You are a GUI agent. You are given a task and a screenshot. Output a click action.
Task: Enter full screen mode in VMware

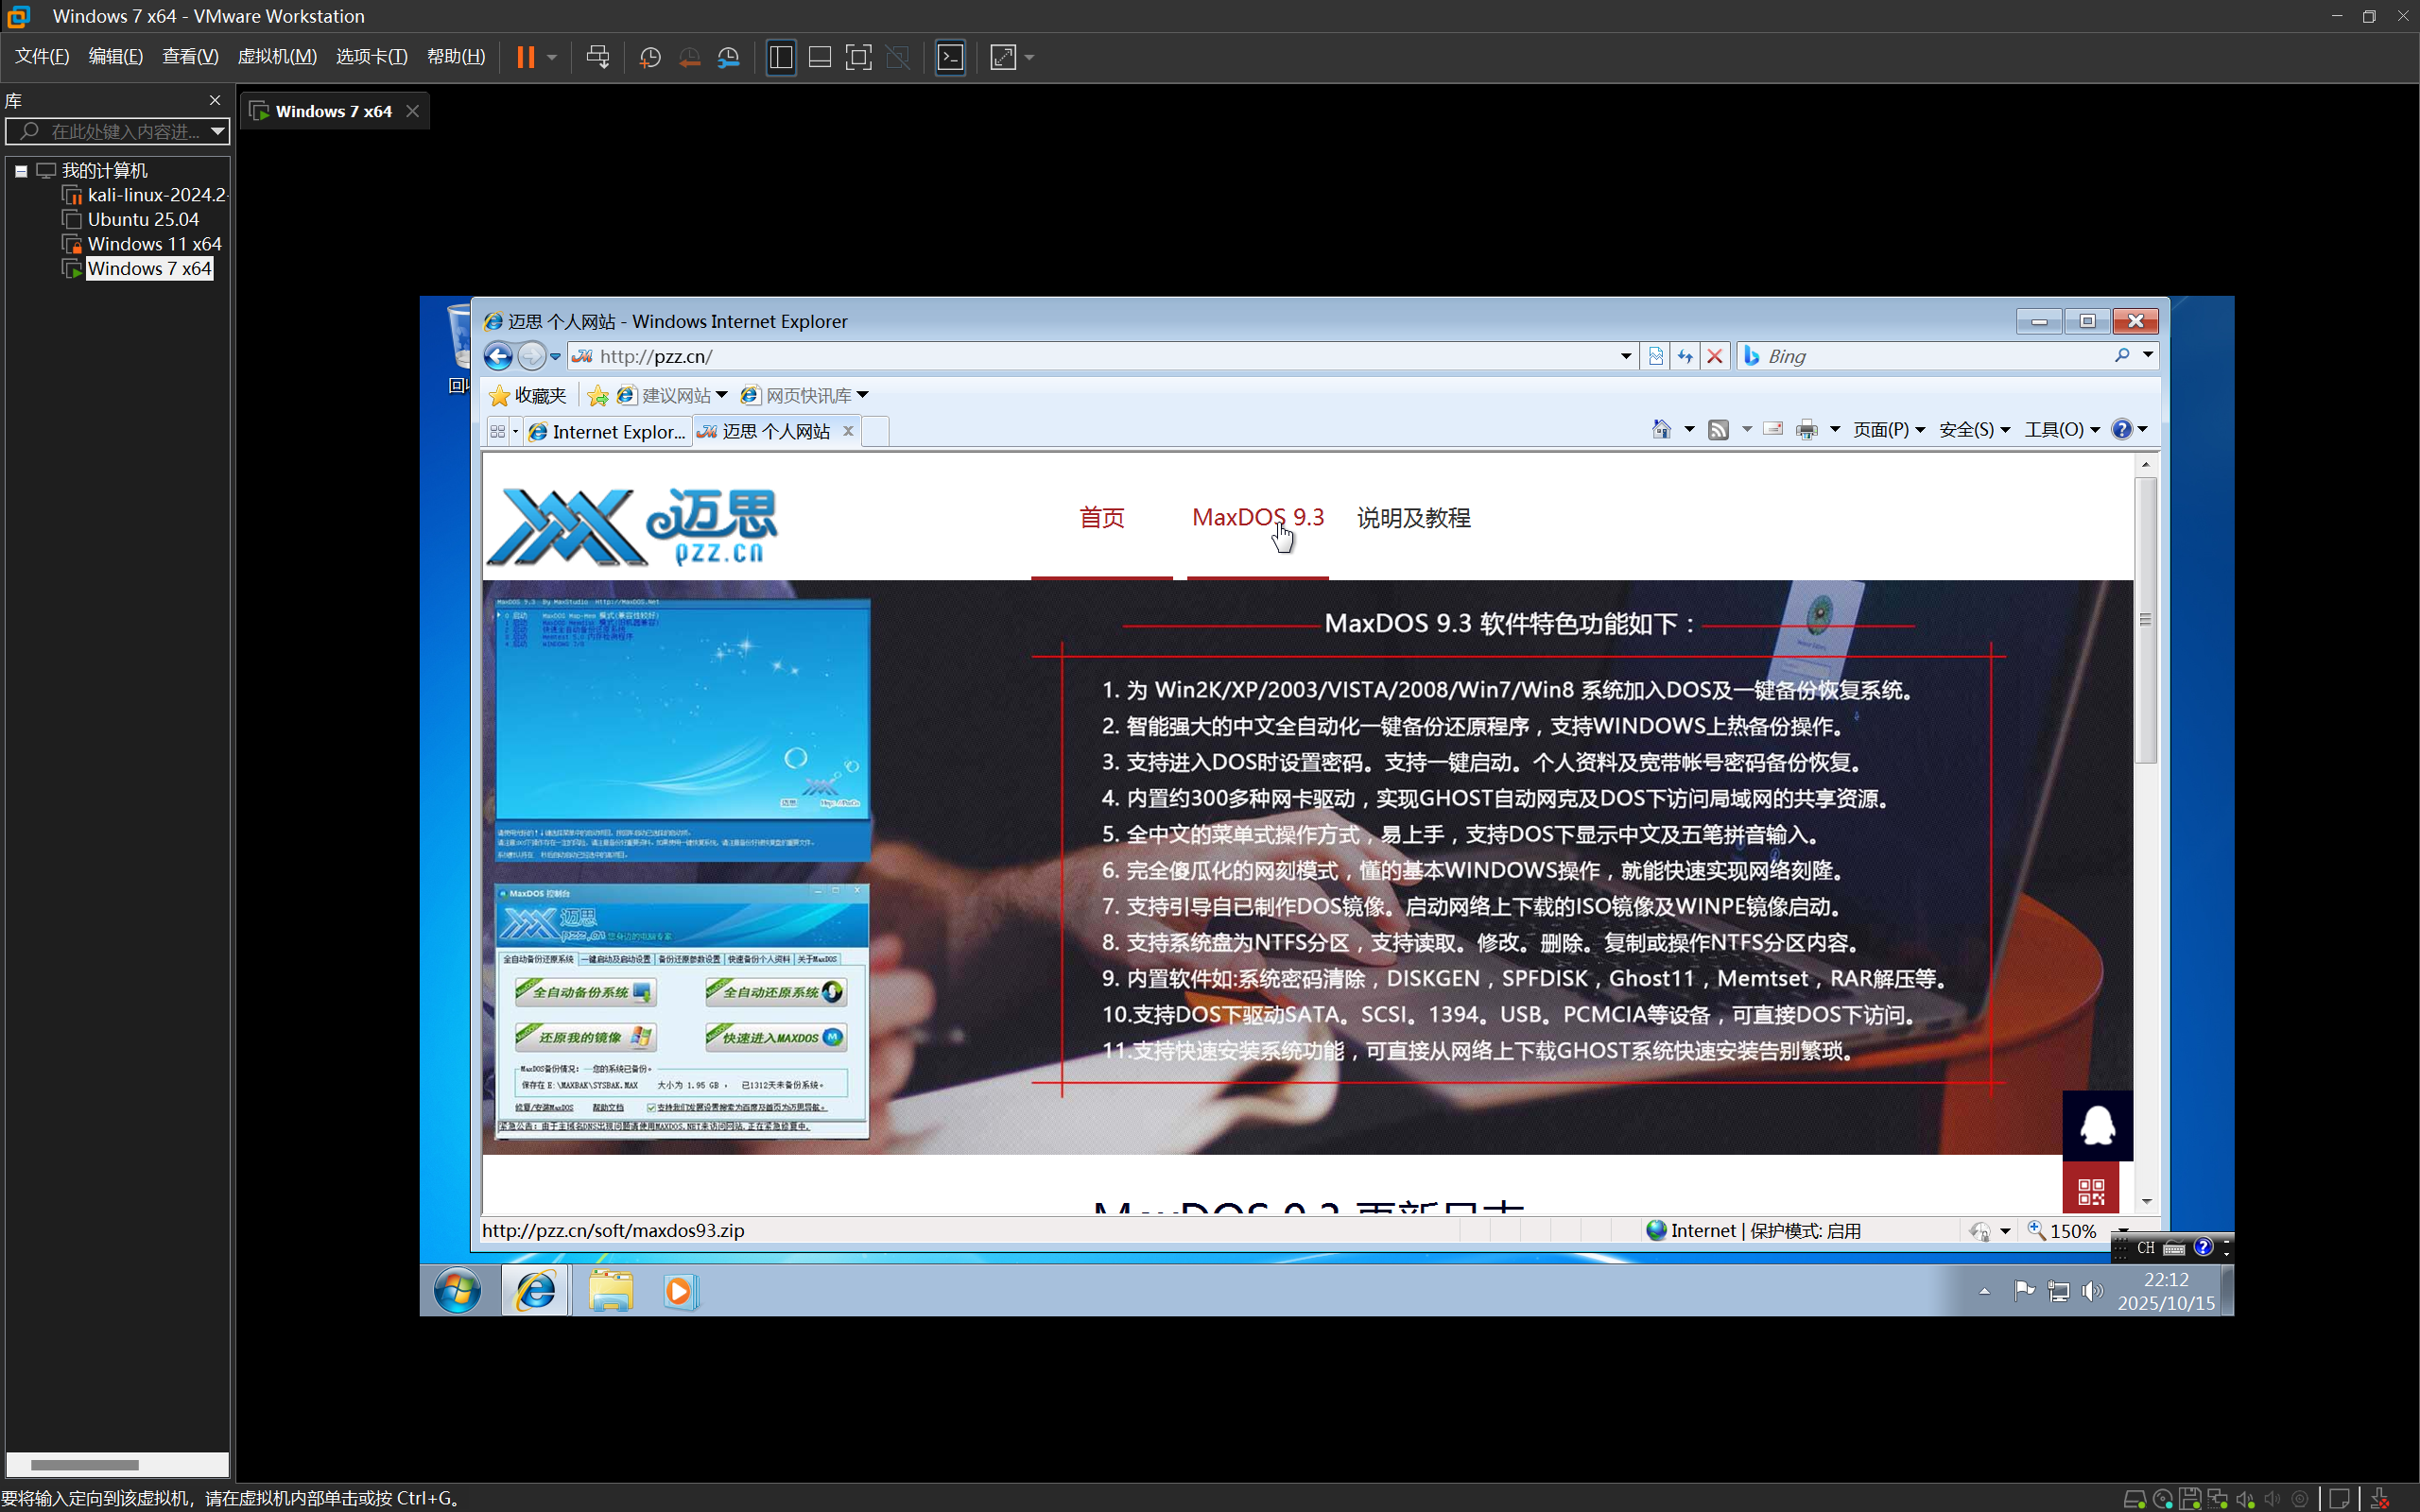click(x=858, y=57)
